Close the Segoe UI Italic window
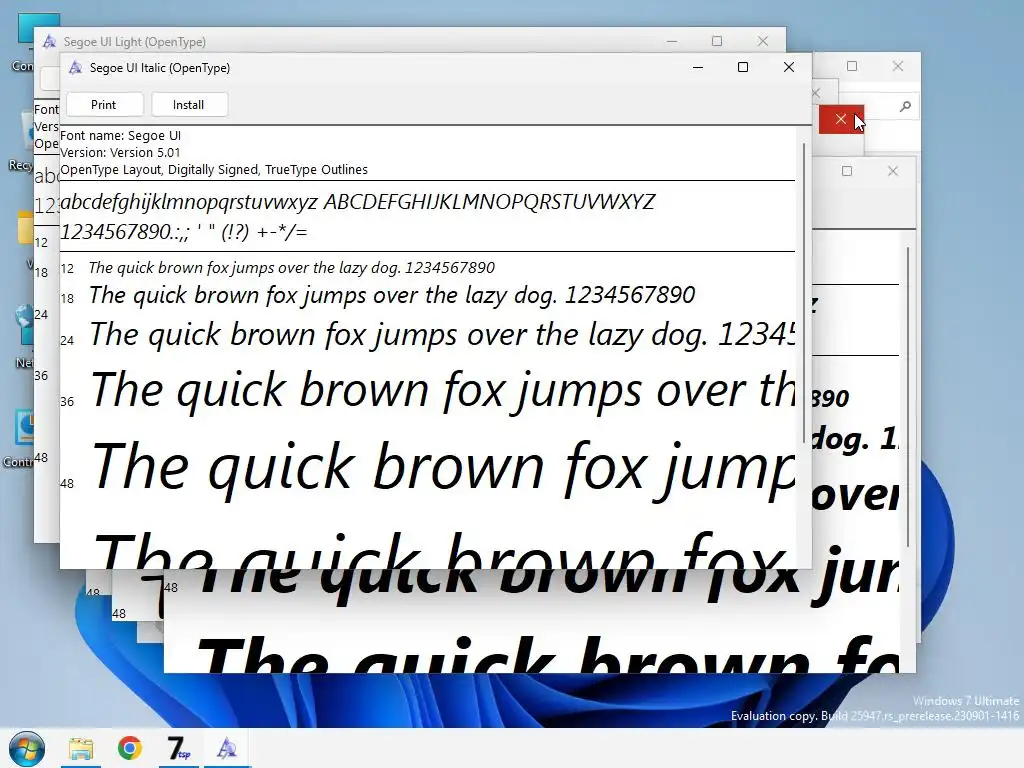 point(788,67)
